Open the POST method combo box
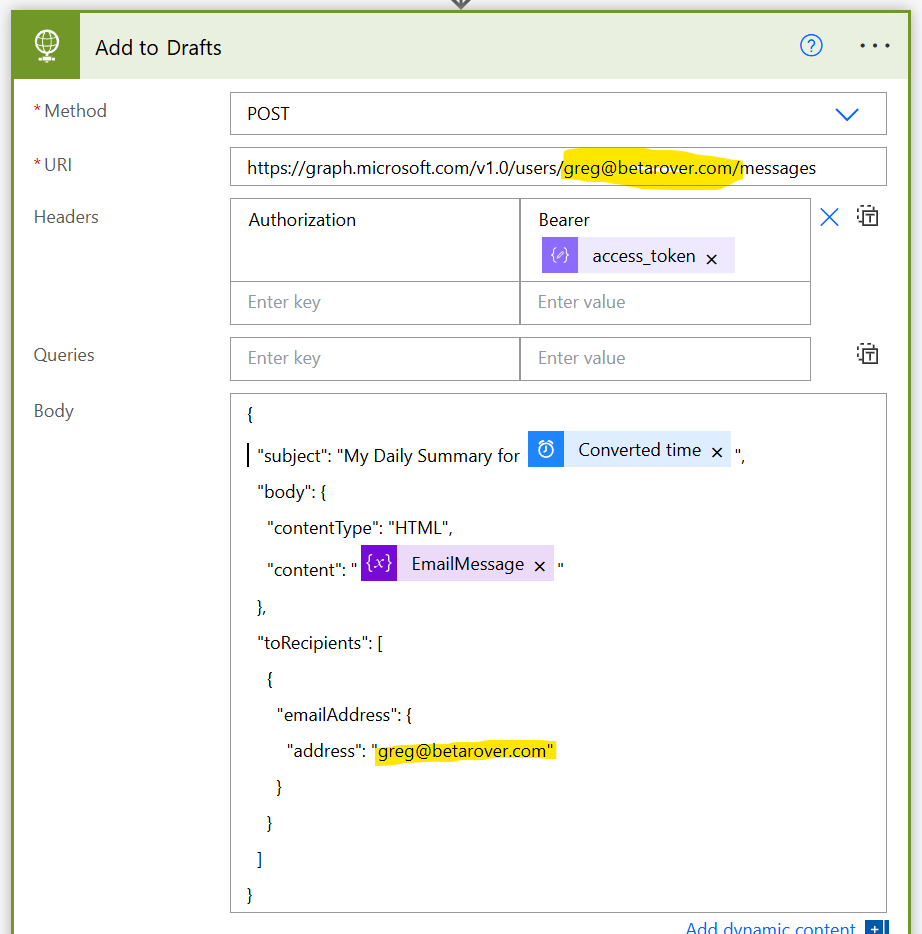Viewport: 922px width, 934px height. tap(530, 114)
